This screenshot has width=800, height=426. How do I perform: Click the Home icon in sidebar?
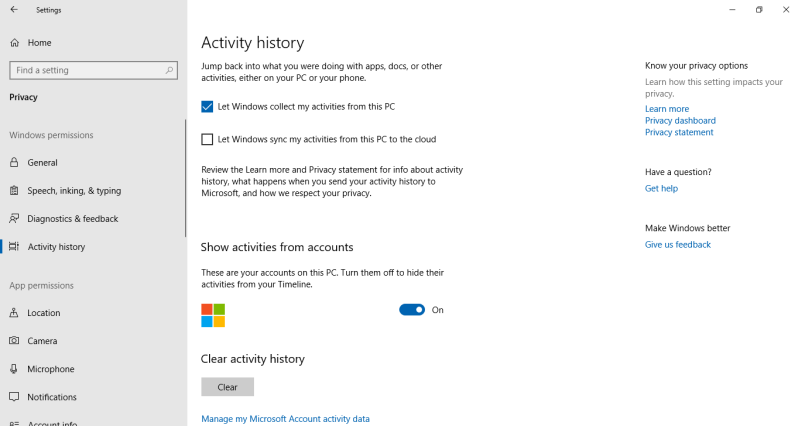click(15, 43)
